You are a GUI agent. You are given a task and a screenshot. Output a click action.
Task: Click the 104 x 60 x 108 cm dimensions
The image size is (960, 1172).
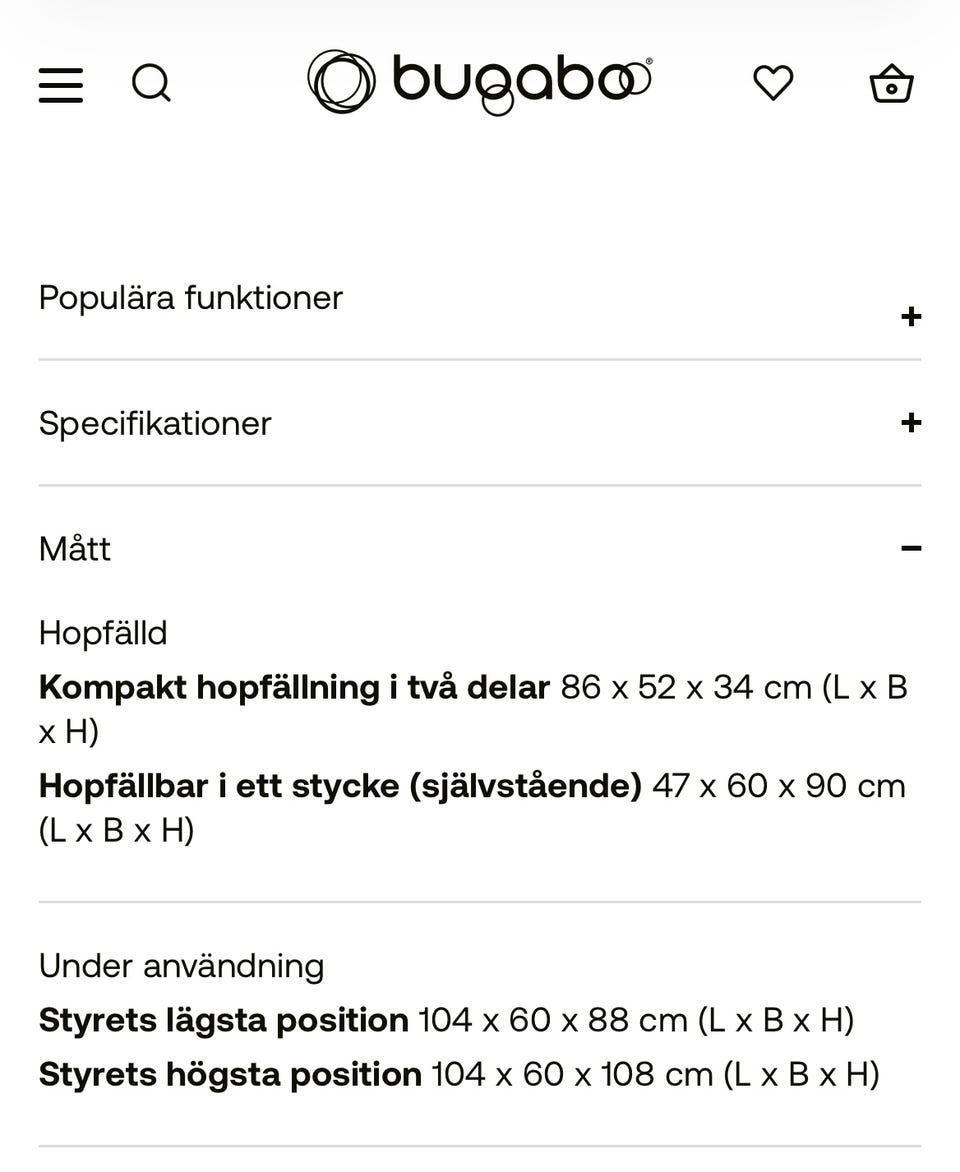[x=572, y=1075]
